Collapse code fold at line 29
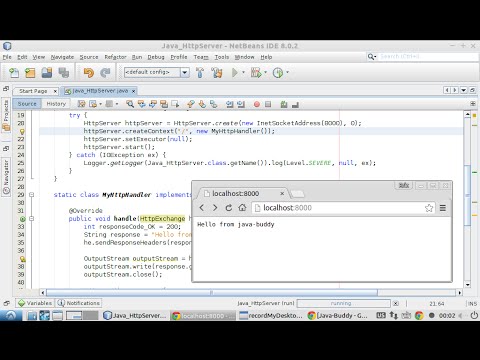This screenshot has width=480, height=360. point(31,195)
